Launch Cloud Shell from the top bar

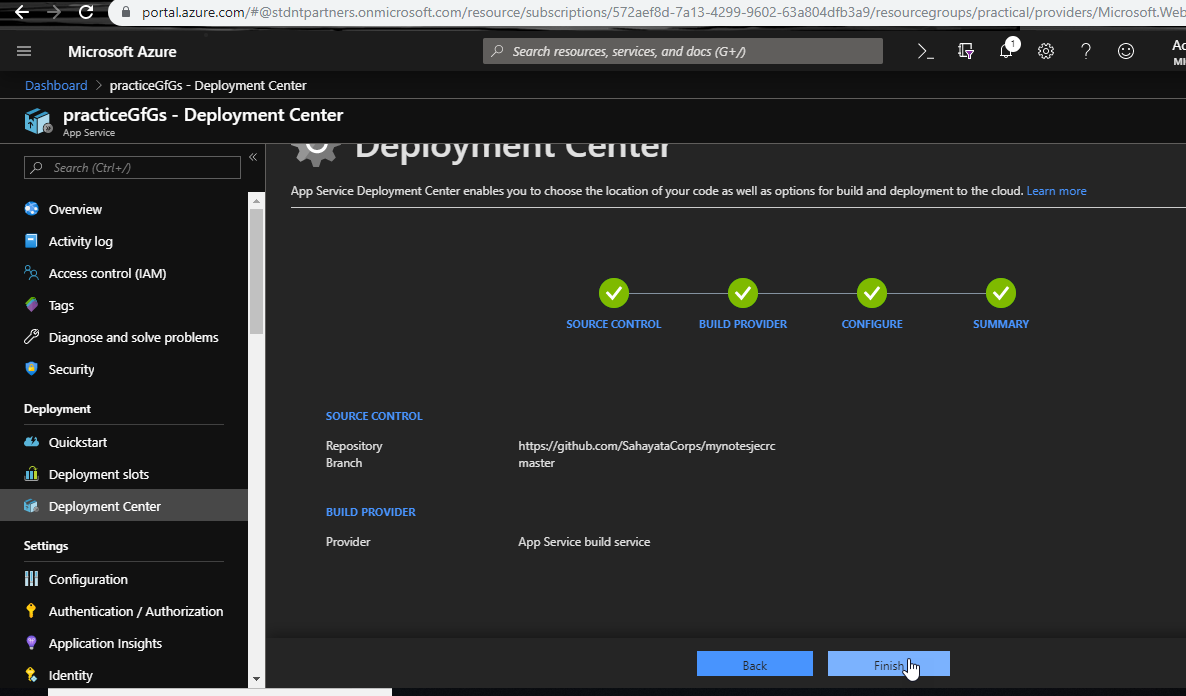click(x=925, y=51)
